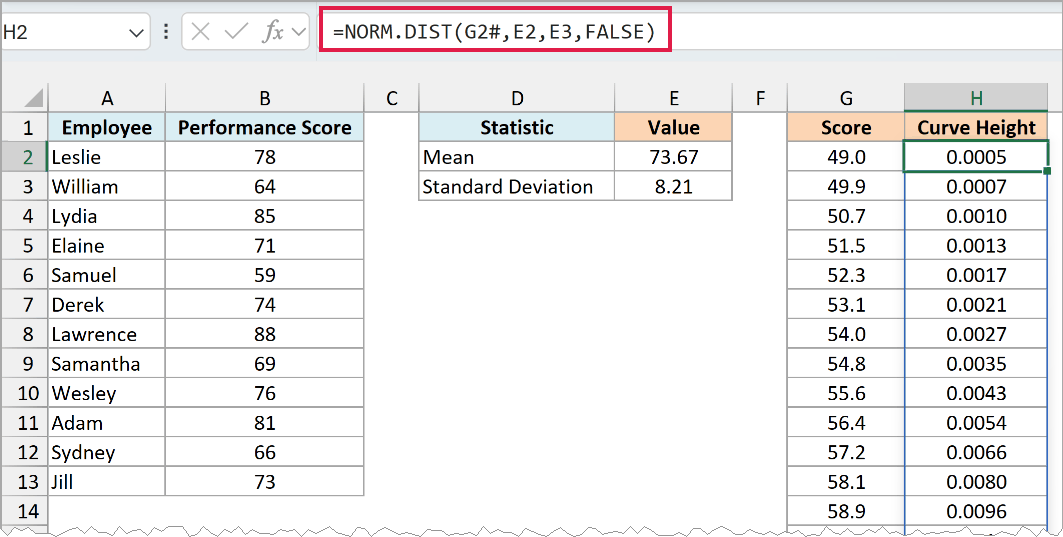Viewport: 1063px width, 537px height.
Task: Click the standard deviation value 8.21
Action: point(673,186)
